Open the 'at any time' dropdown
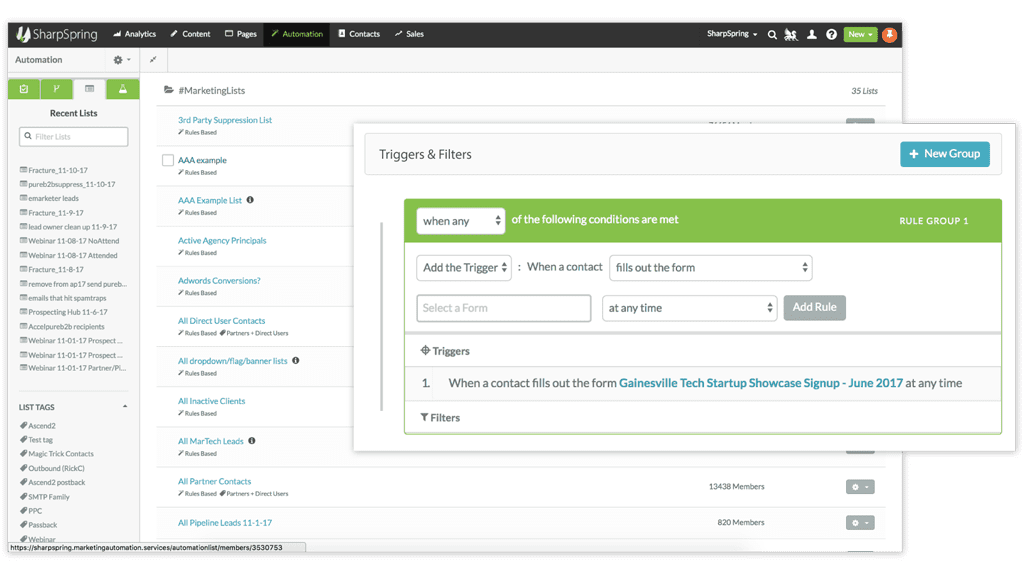 tap(690, 308)
